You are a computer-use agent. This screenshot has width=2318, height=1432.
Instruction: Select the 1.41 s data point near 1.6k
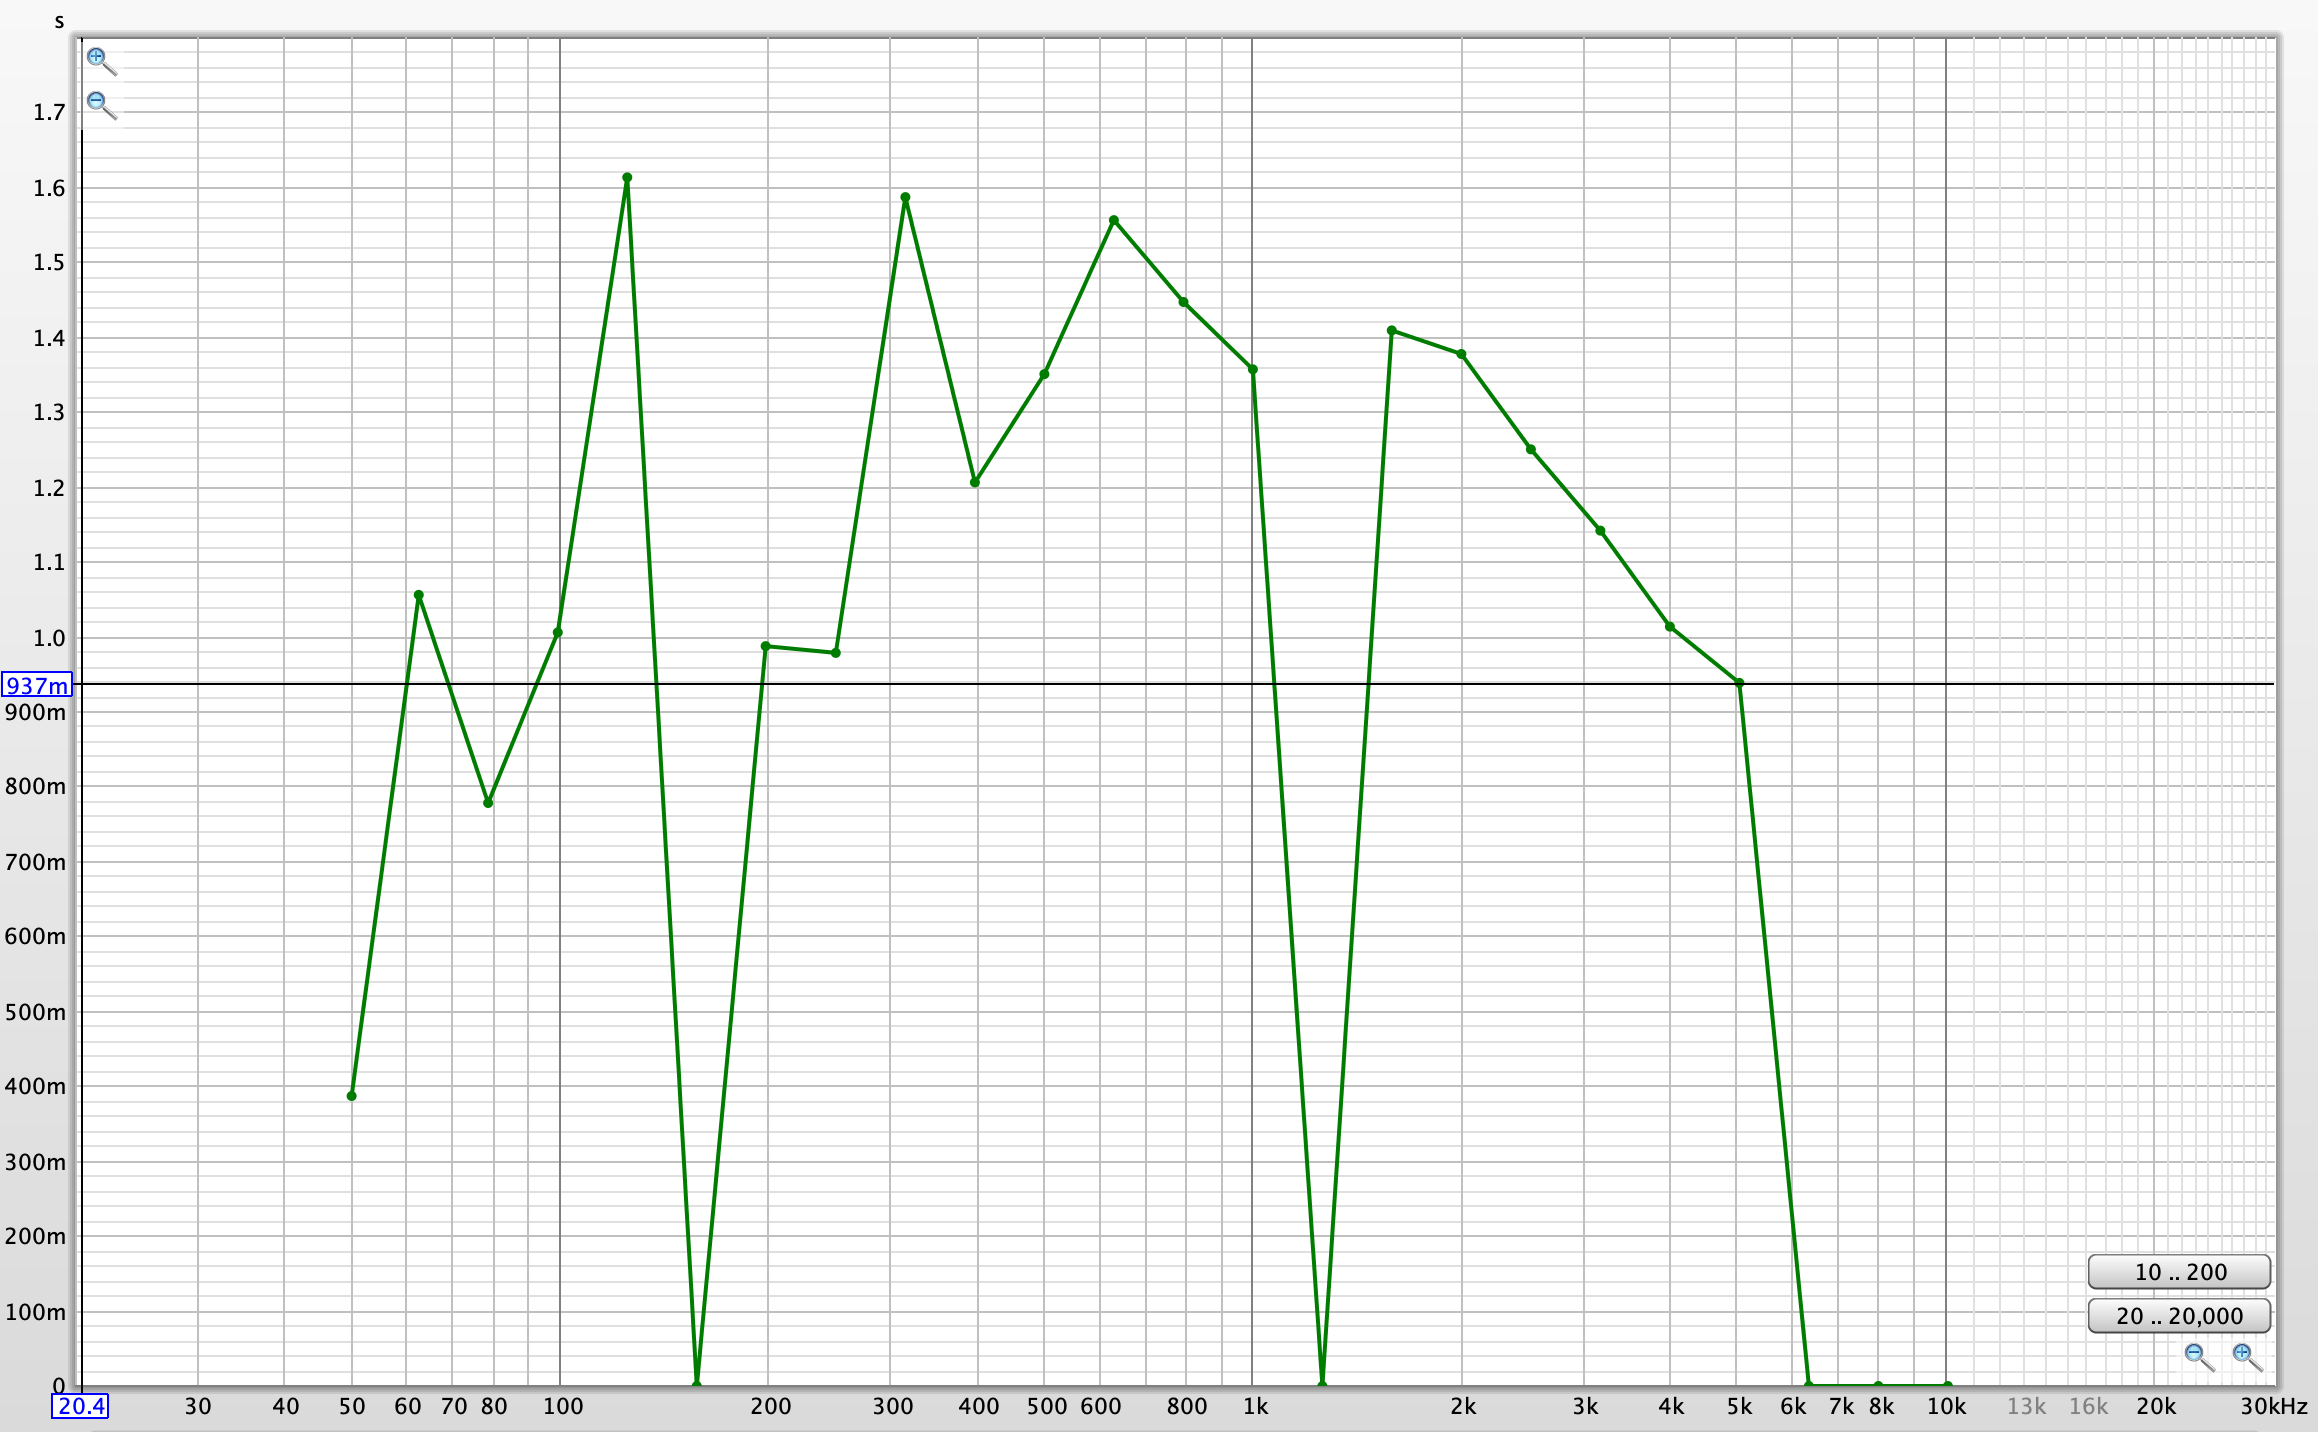pos(1392,330)
